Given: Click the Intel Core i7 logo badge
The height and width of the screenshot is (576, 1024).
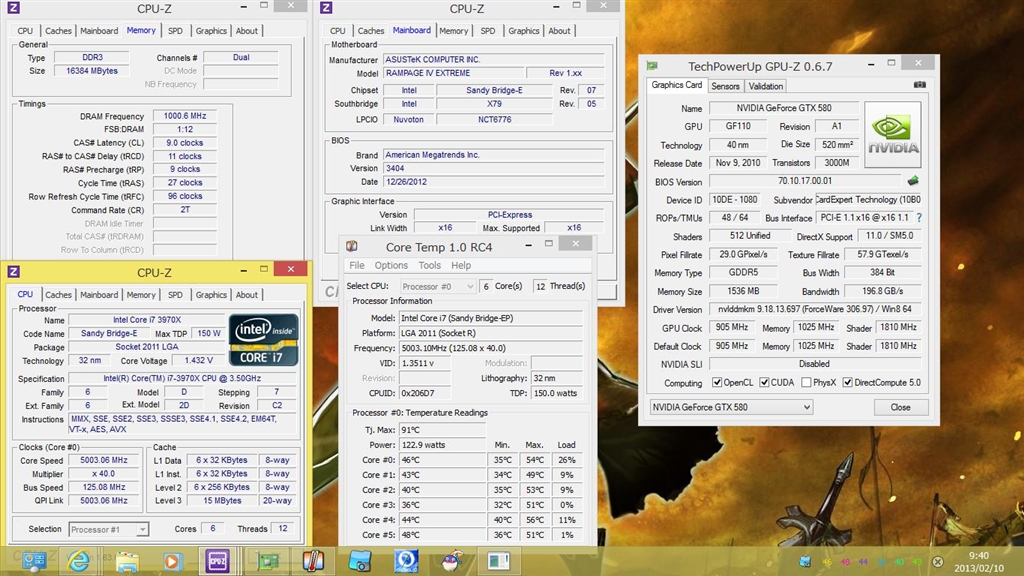Looking at the screenshot, I should pyautogui.click(x=264, y=340).
